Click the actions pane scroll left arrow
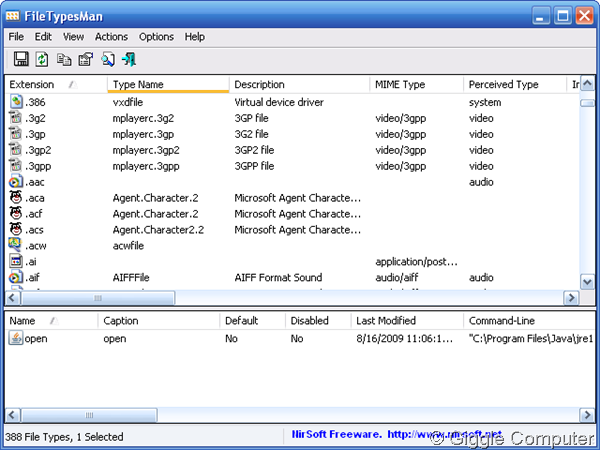Image resolution: width=600 pixels, height=450 pixels. 12,415
